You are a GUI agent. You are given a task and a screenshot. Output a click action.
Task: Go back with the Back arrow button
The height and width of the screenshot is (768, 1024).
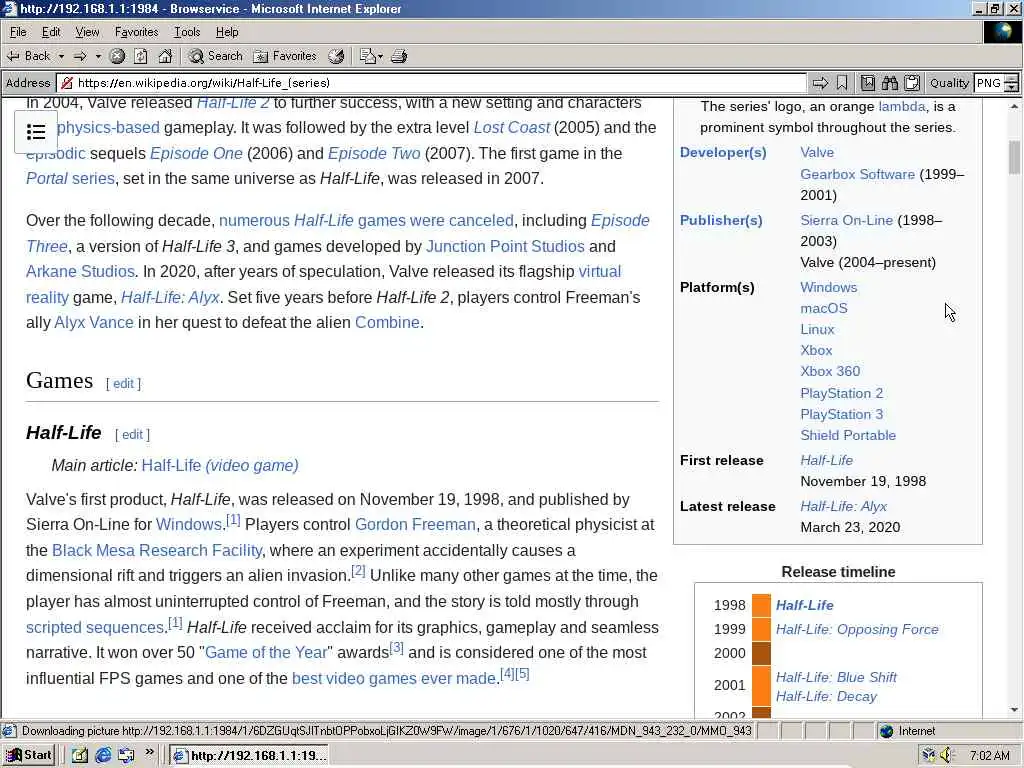pyautogui.click(x=28, y=56)
